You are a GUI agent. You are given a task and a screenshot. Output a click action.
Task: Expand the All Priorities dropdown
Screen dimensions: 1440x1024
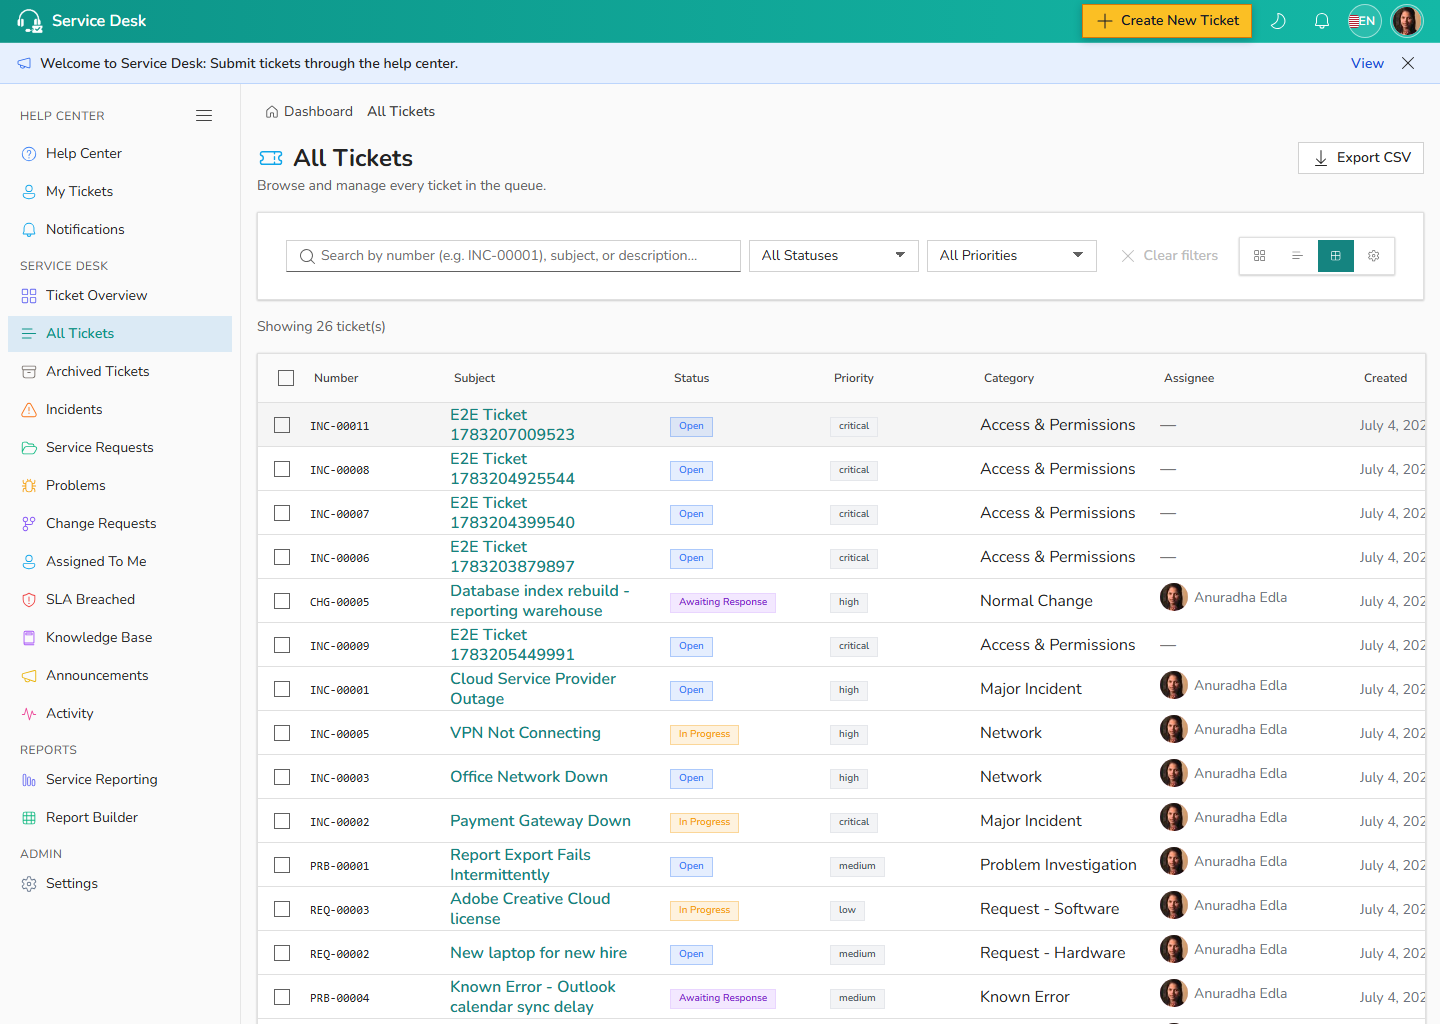pyautogui.click(x=1011, y=256)
